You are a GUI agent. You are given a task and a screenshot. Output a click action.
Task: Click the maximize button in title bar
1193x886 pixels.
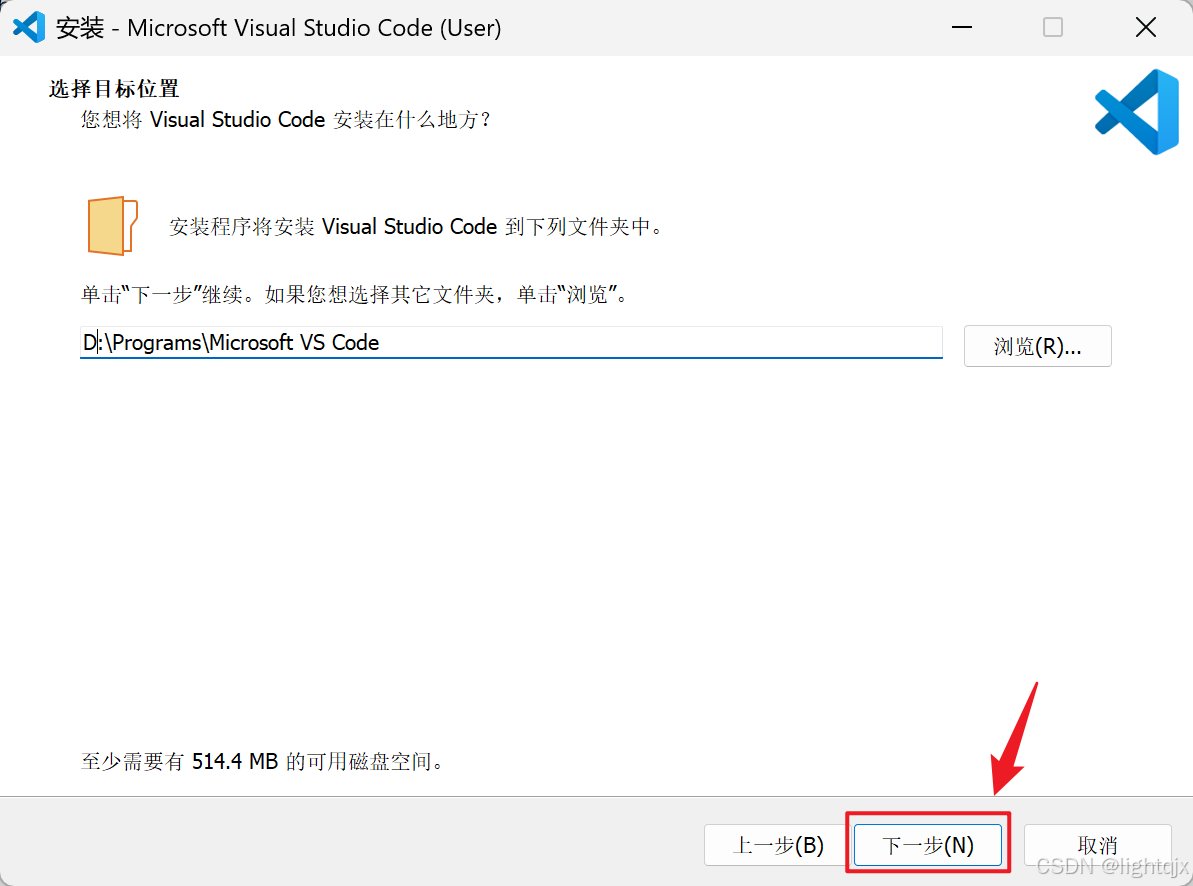click(x=1053, y=27)
